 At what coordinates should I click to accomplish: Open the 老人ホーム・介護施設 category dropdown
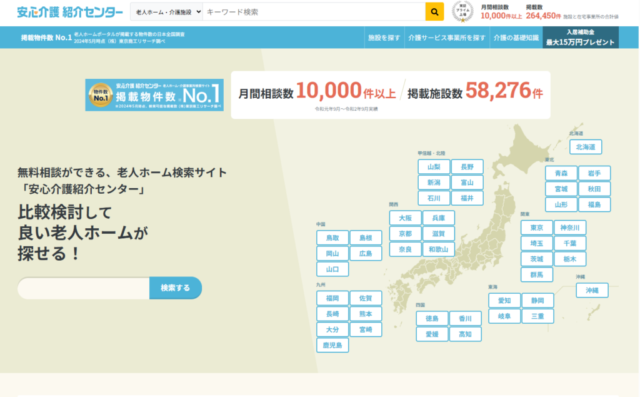(x=167, y=12)
